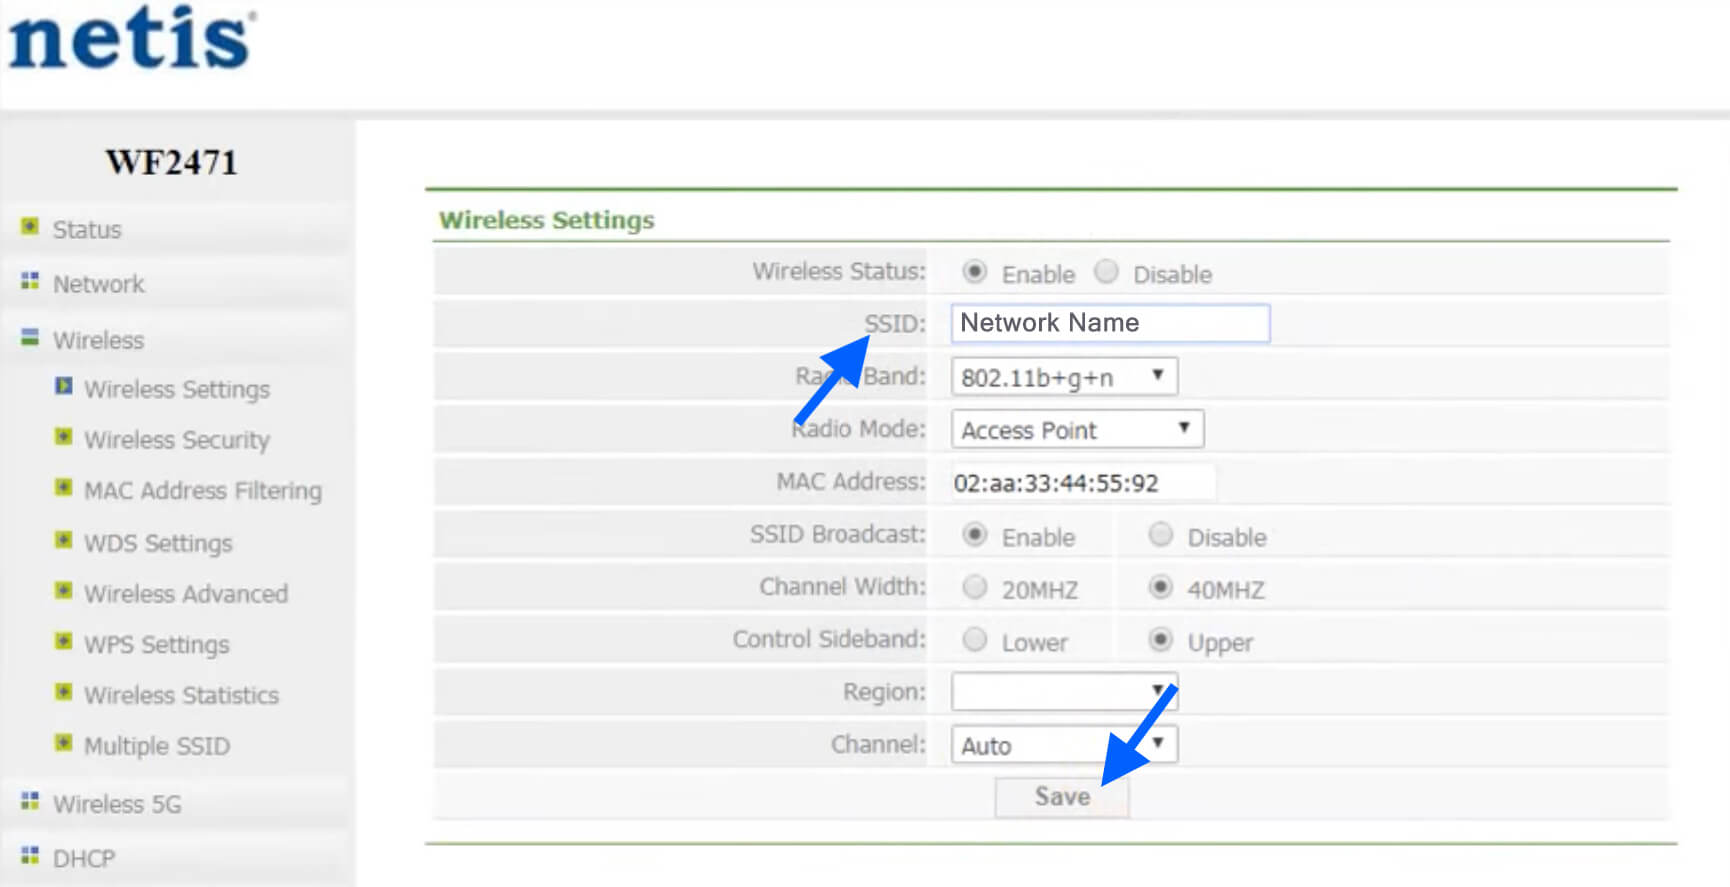Choose Lower control sideband
The width and height of the screenshot is (1730, 887).
coord(975,640)
